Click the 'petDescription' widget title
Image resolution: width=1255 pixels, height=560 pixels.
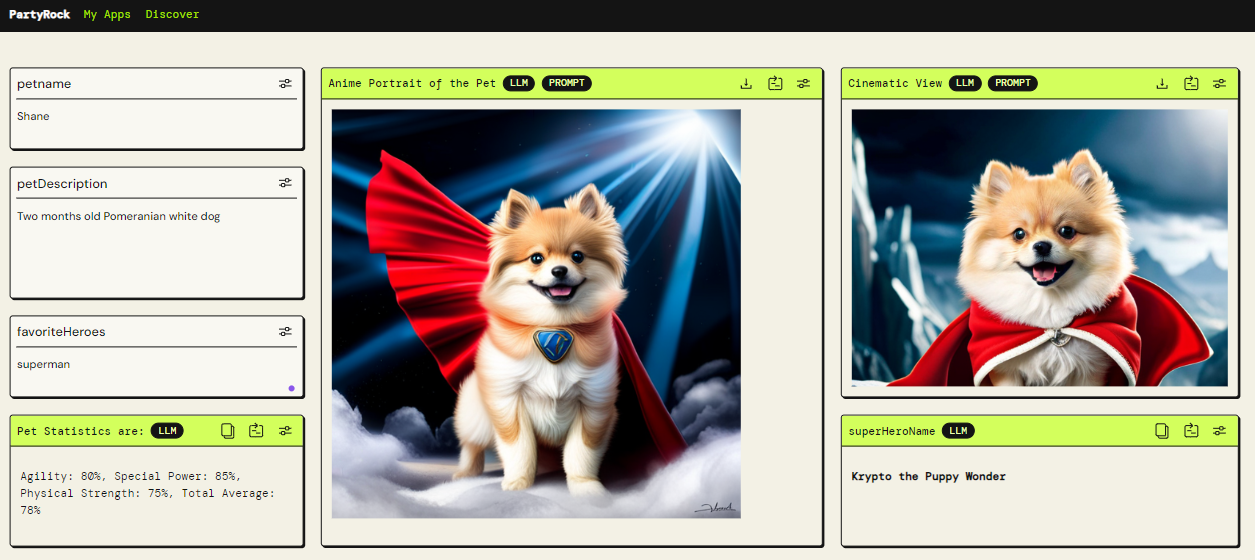[x=62, y=184]
